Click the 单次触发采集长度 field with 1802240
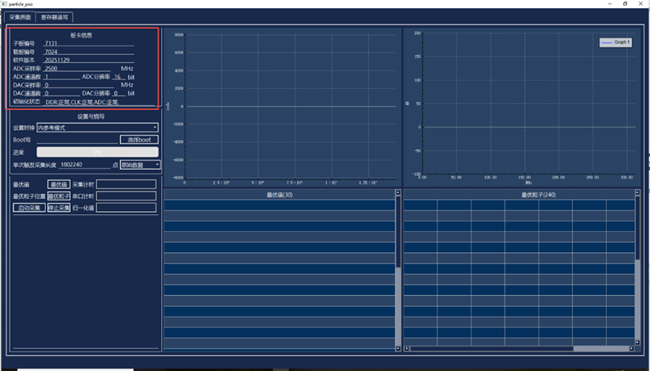The width and height of the screenshot is (650, 371). [x=85, y=165]
